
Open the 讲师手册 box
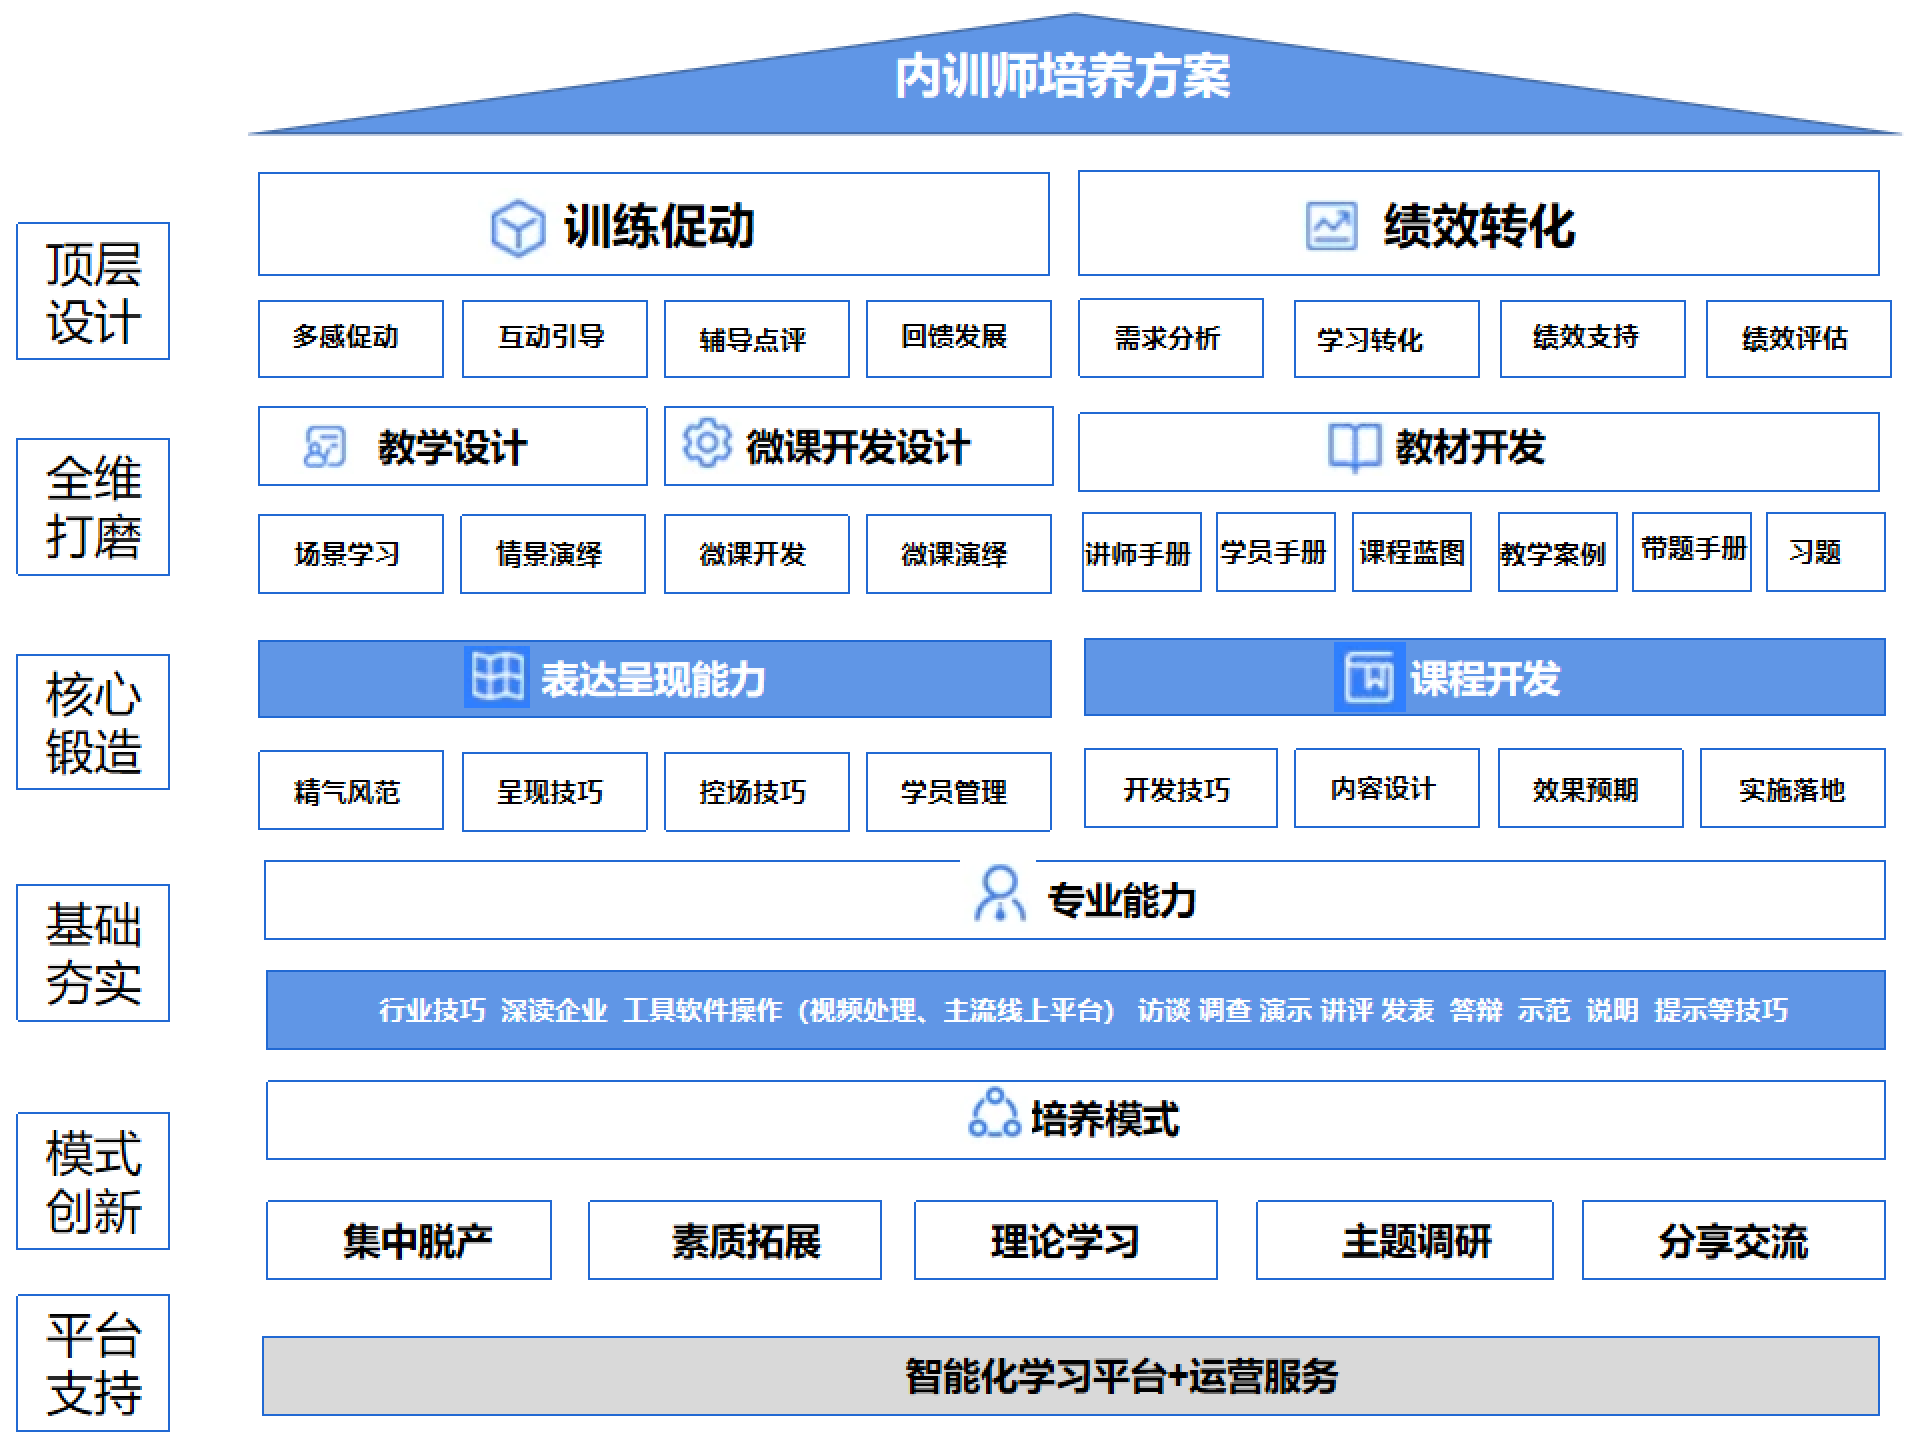click(x=1140, y=553)
